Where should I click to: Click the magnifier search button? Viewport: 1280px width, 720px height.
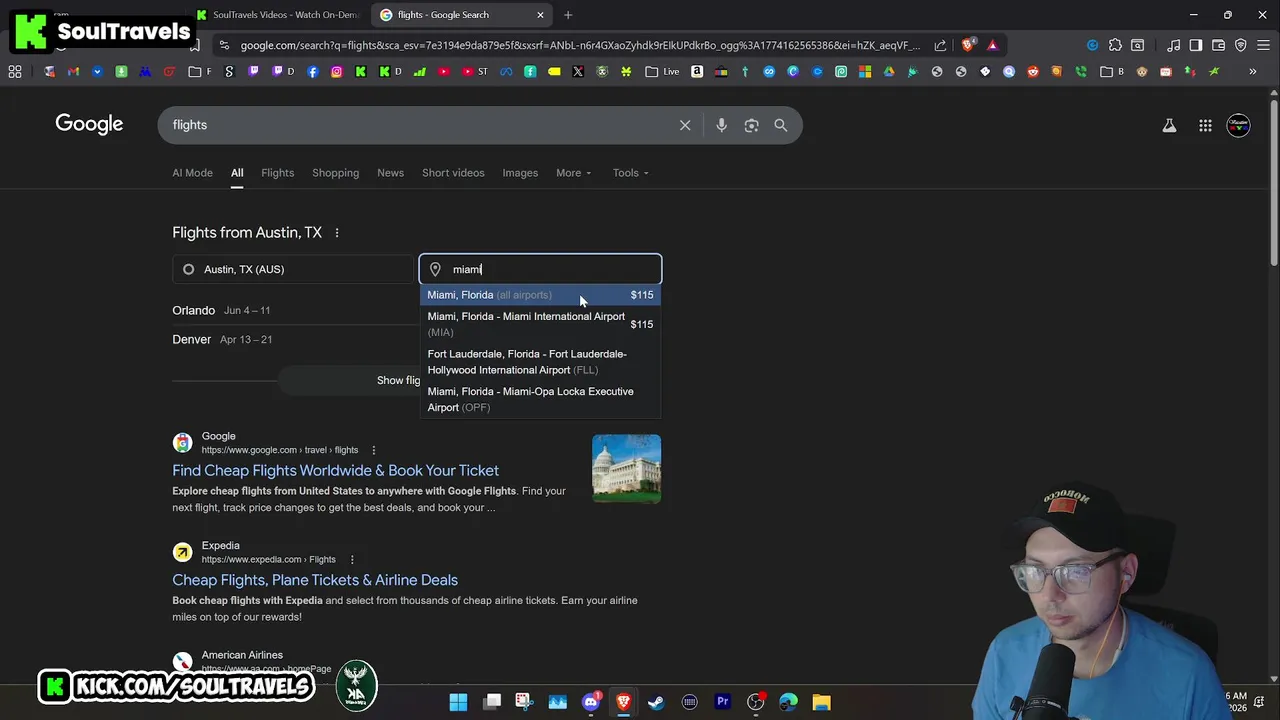click(781, 125)
